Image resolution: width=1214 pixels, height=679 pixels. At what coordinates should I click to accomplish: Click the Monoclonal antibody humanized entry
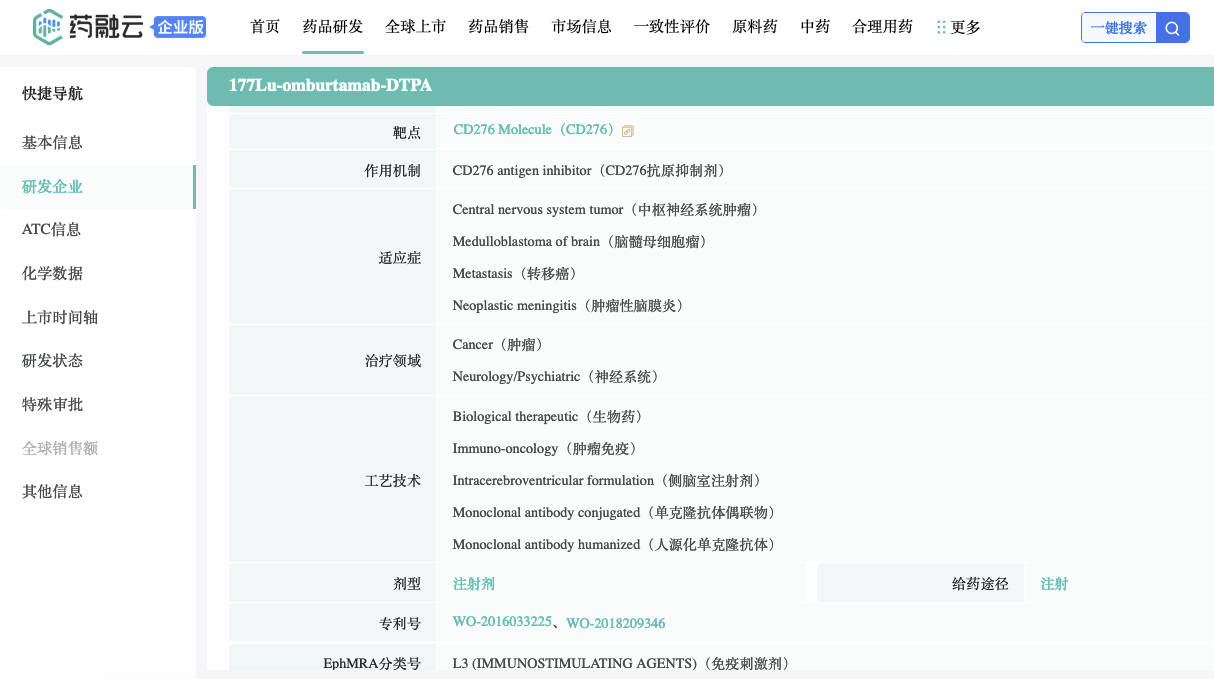(615, 545)
